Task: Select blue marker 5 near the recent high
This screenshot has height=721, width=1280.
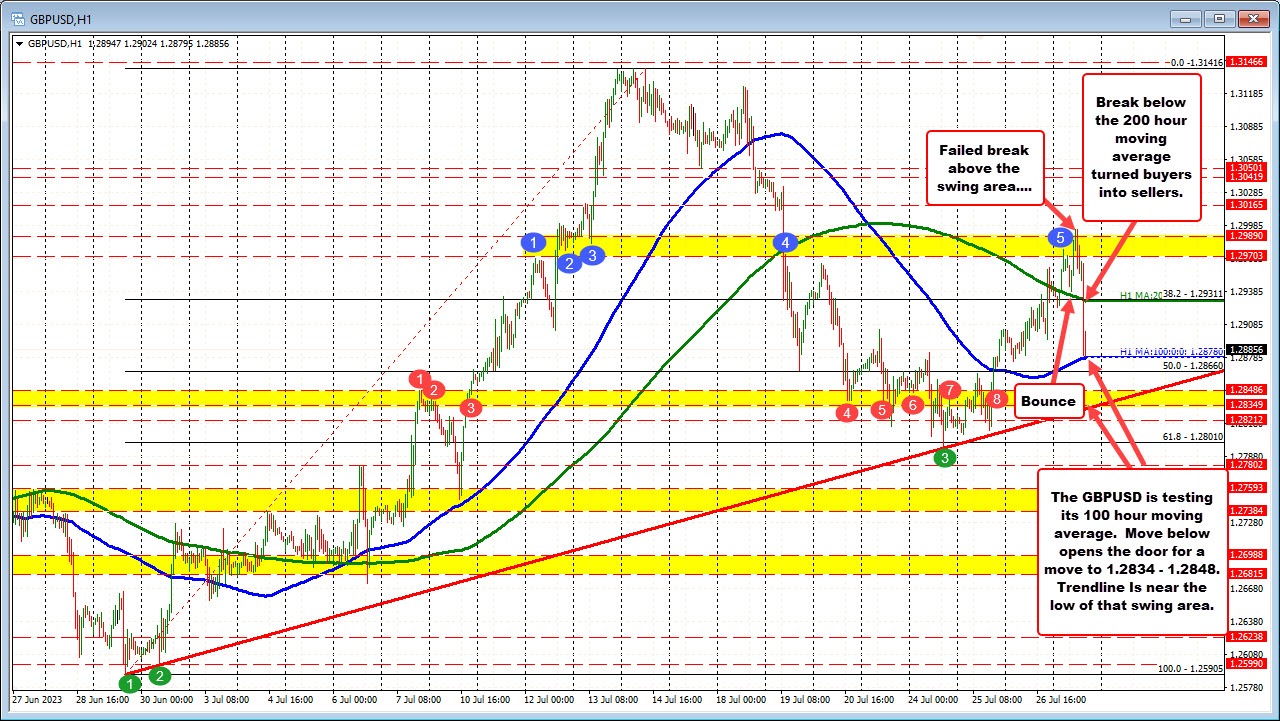Action: click(x=1059, y=239)
